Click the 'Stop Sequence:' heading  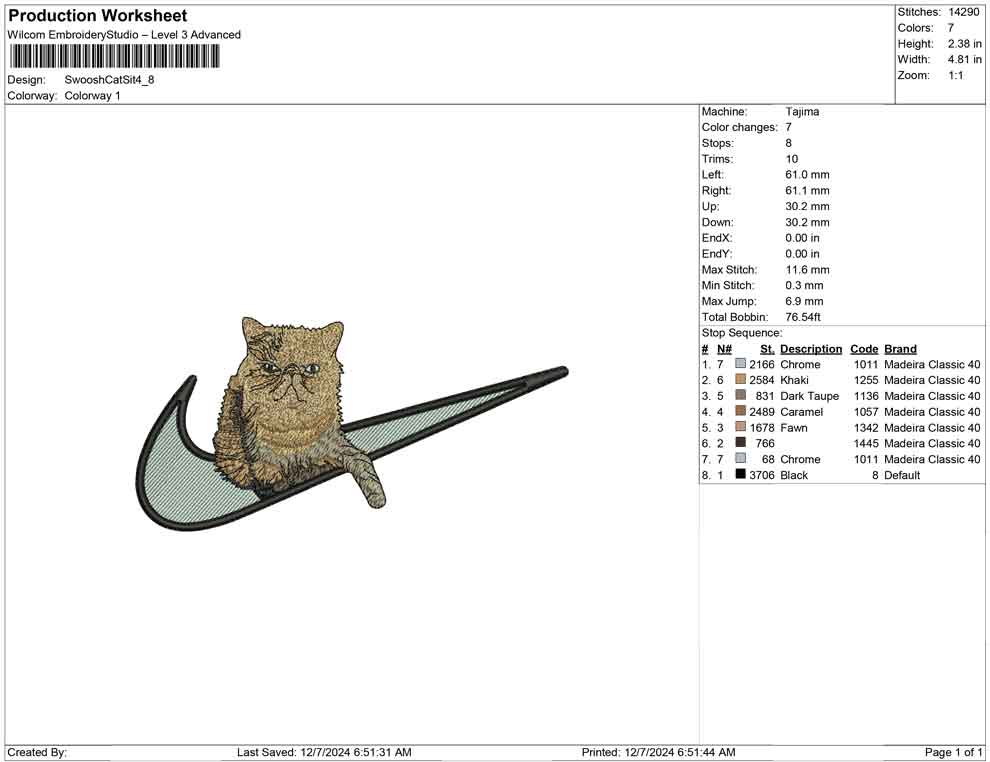[x=742, y=333]
